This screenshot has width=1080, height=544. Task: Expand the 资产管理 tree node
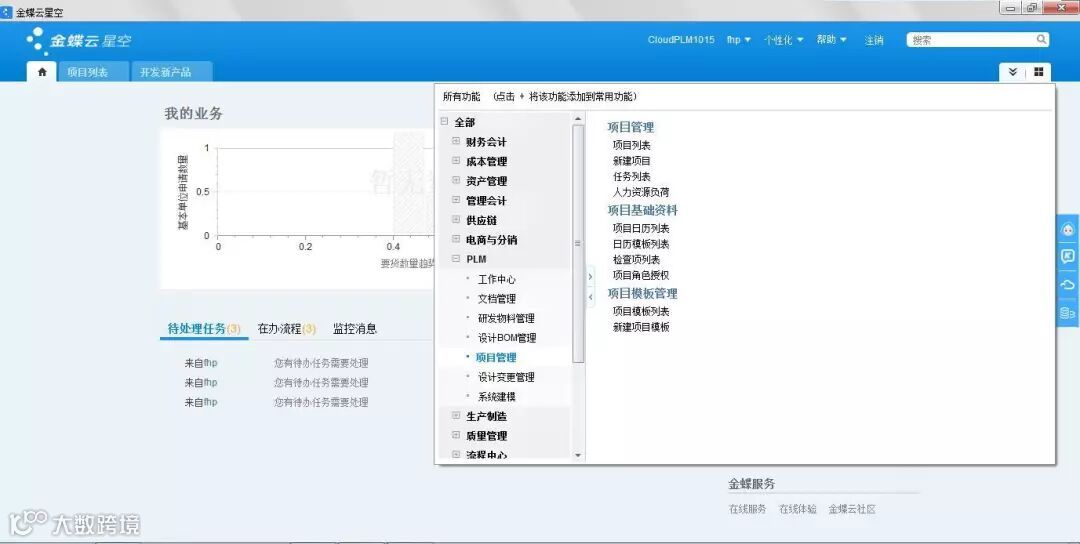coord(455,180)
